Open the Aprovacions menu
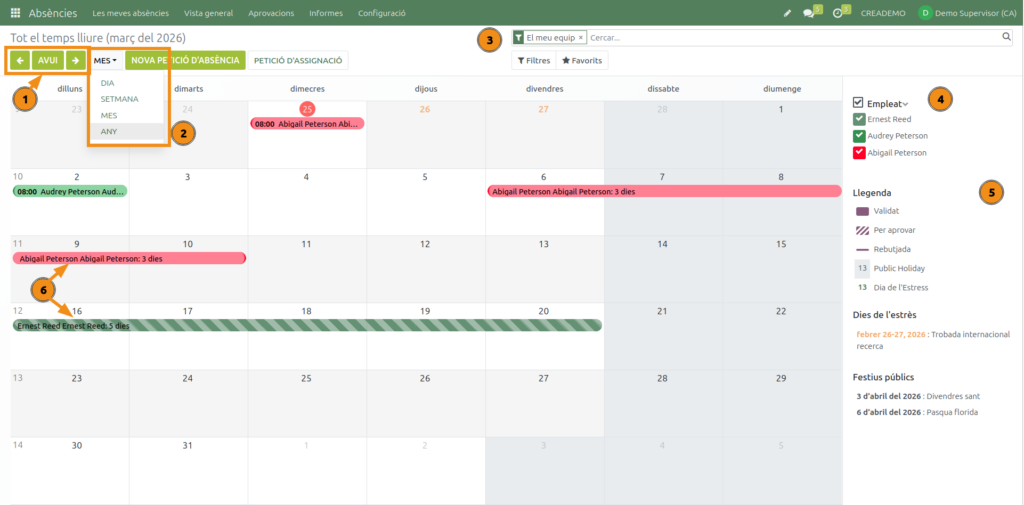1024x505 pixels. [x=242, y=13]
